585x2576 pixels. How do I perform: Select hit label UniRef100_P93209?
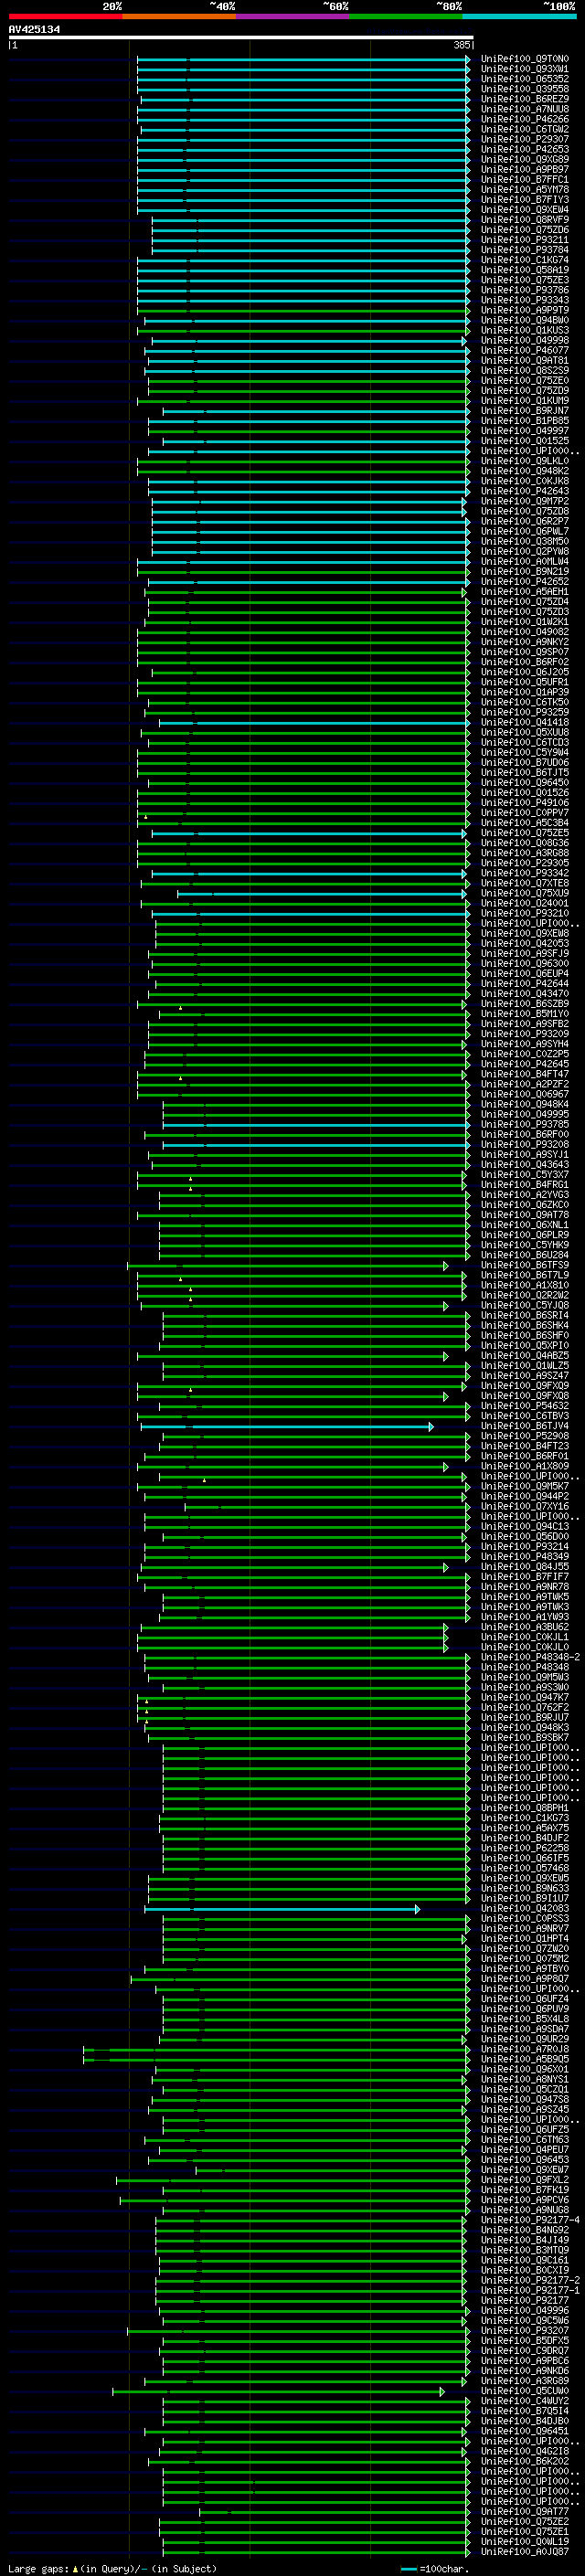pos(525,1034)
